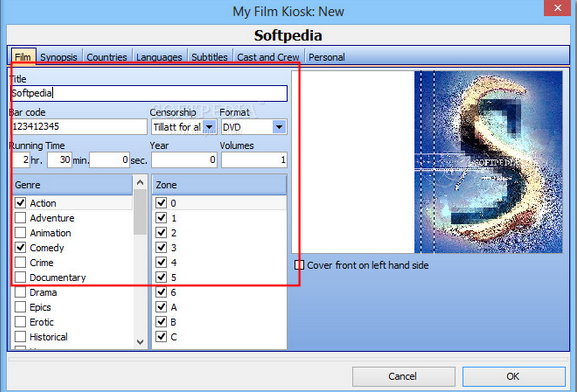Uncheck the Action genre checkbox
The image size is (577, 392).
click(x=21, y=203)
